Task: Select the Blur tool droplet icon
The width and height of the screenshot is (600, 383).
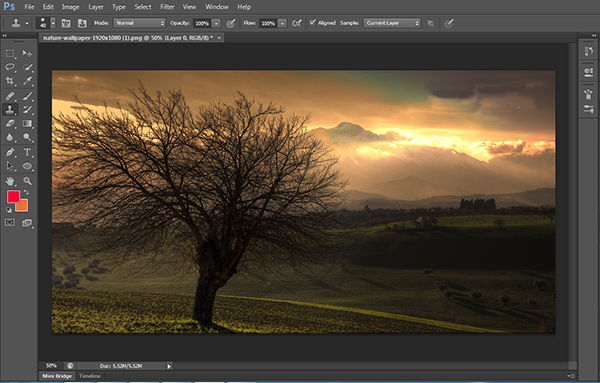Action: (10, 137)
